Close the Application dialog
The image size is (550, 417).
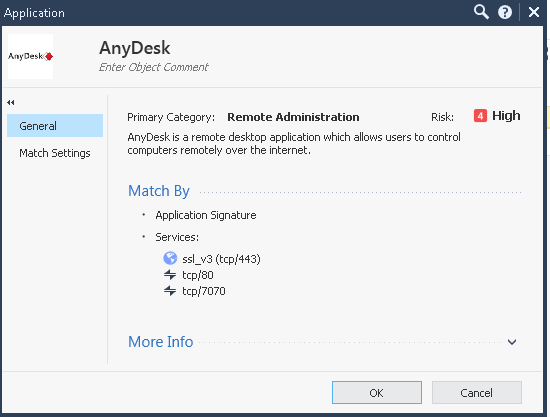pos(534,12)
